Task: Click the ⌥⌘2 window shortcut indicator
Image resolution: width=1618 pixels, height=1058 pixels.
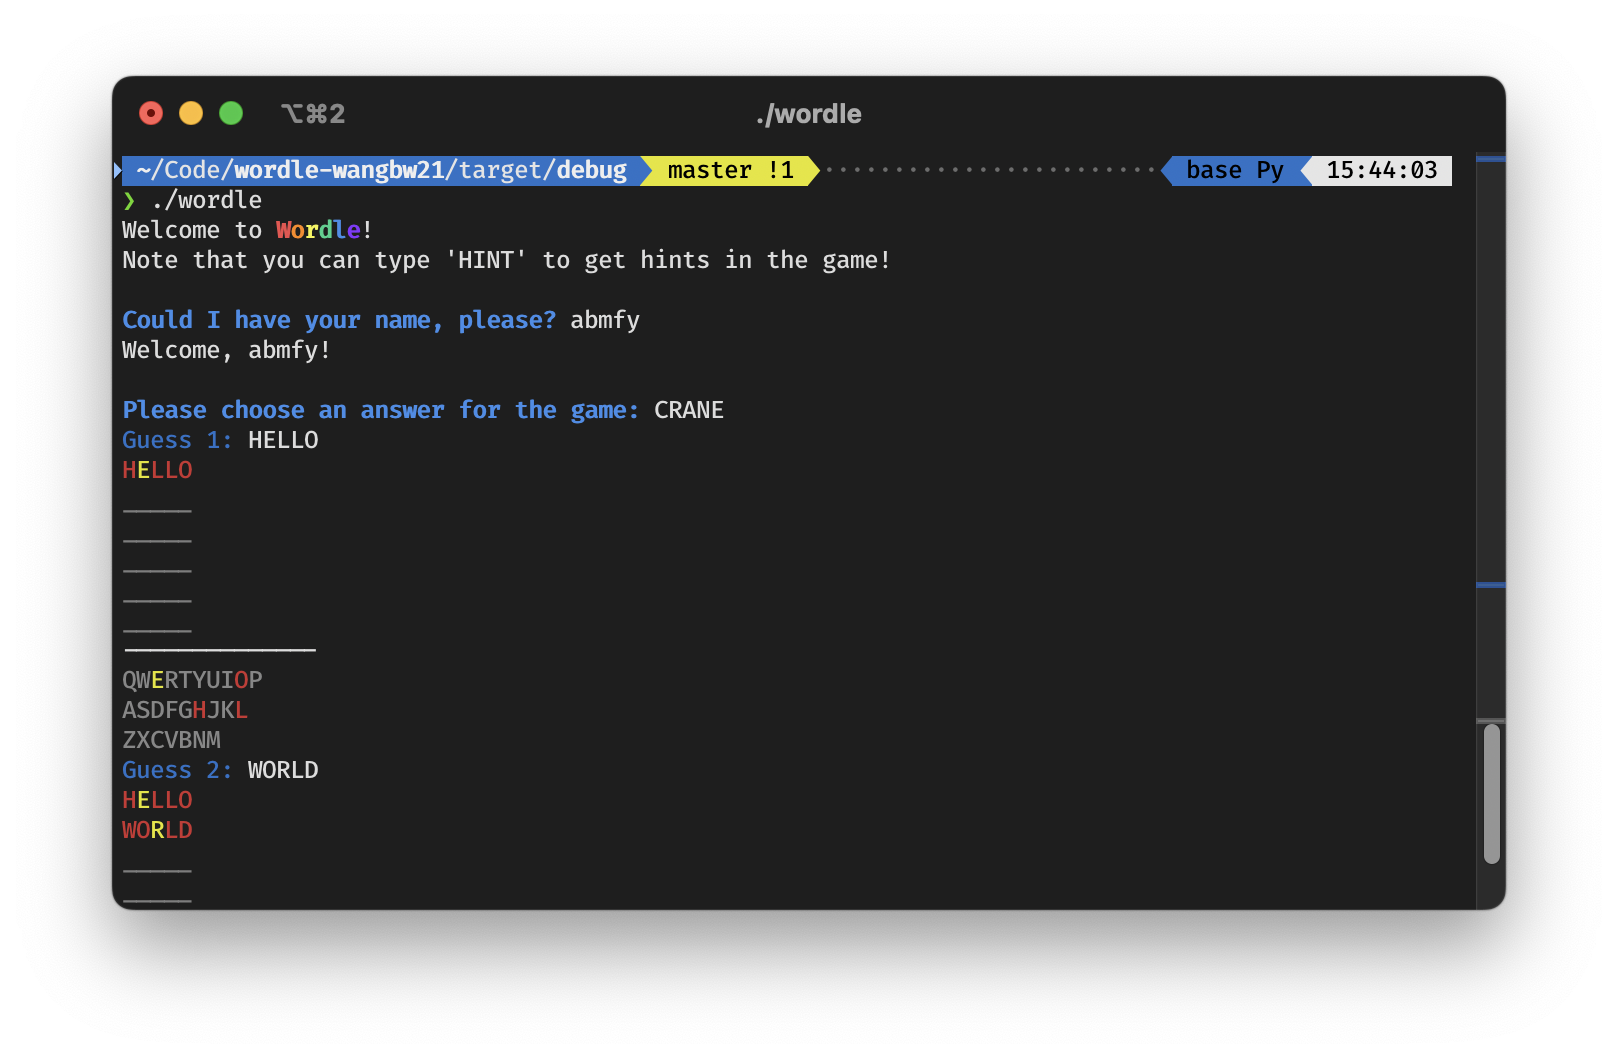Action: [x=313, y=114]
